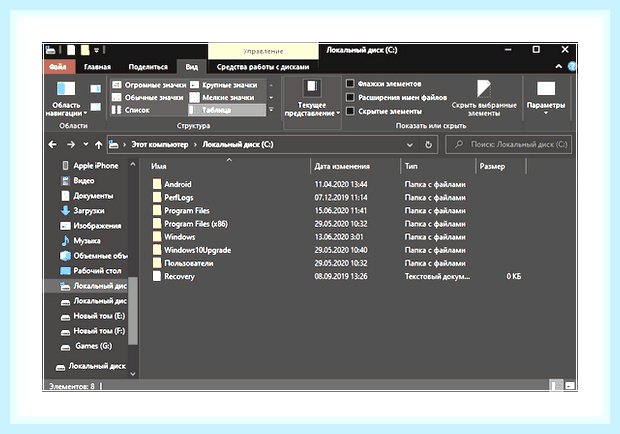This screenshot has width=620, height=434.
Task: Go back with the back arrow
Action: (52, 145)
